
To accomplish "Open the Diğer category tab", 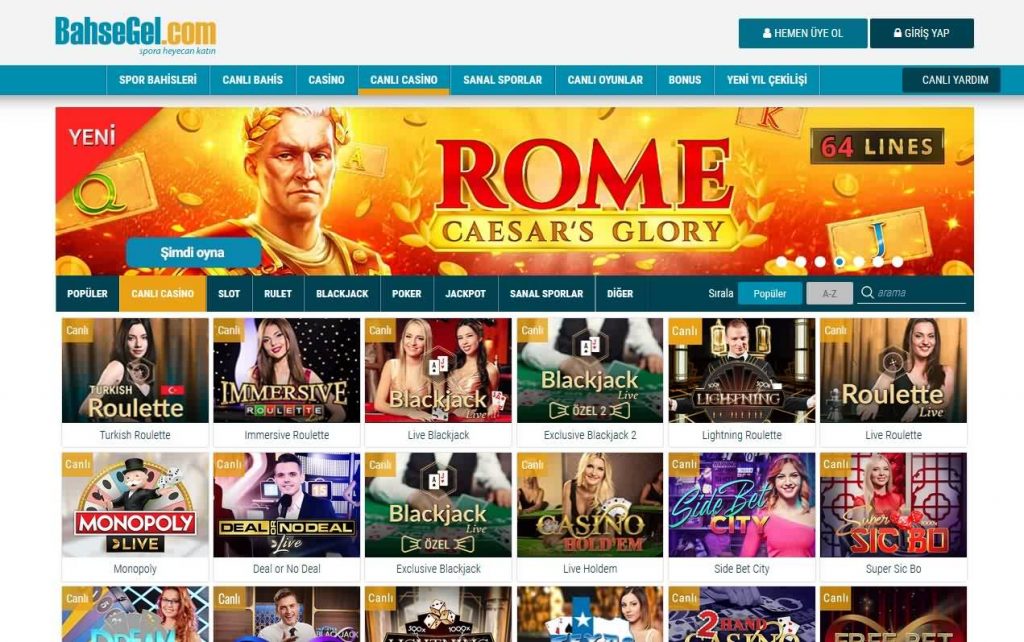I will 620,293.
